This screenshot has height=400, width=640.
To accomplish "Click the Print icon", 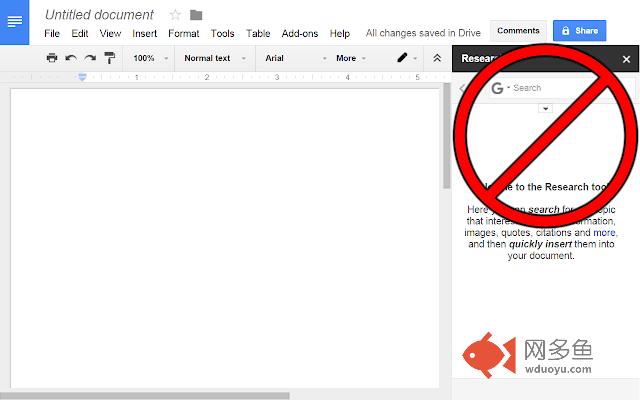I will (x=52, y=58).
